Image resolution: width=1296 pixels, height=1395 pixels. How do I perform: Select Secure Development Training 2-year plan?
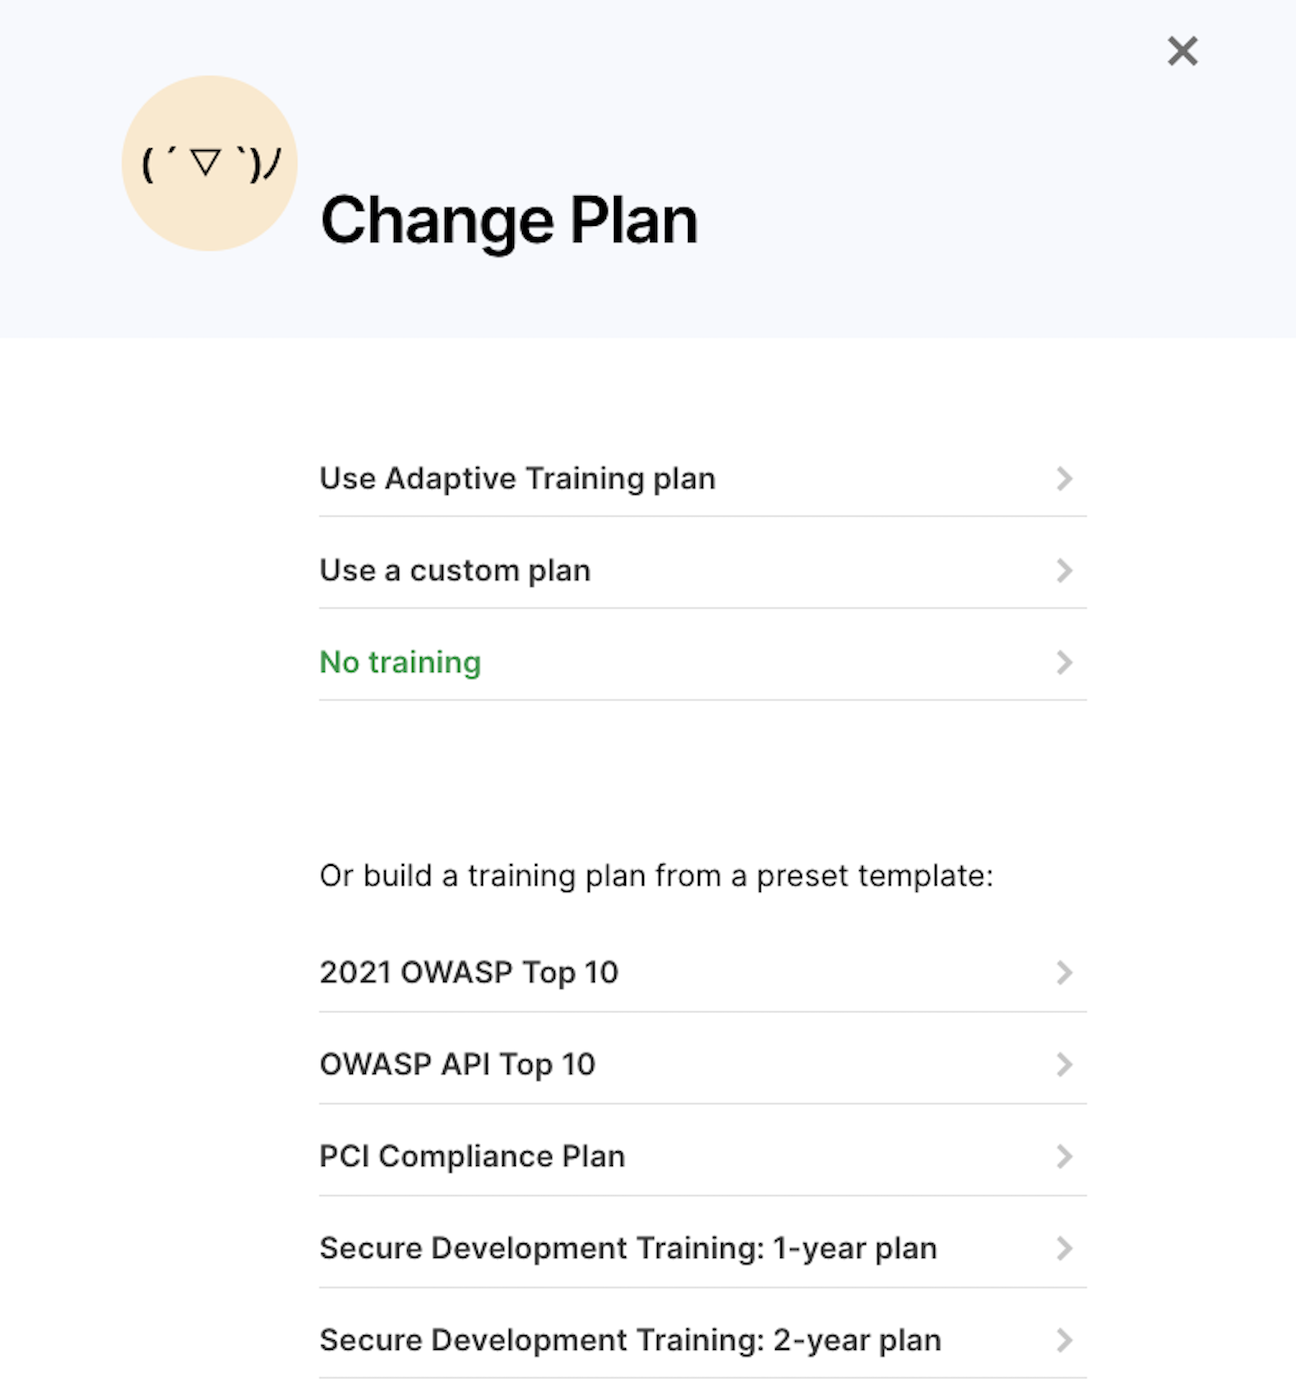pos(630,1341)
